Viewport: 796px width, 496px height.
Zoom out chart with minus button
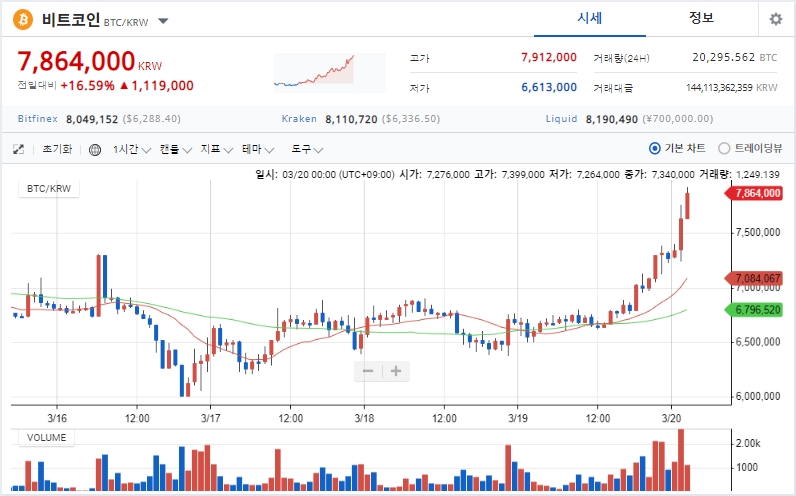(368, 371)
